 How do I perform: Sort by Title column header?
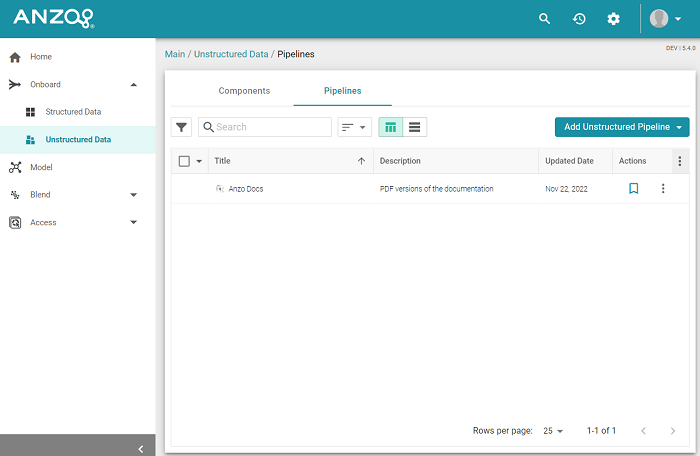[x=222, y=161]
